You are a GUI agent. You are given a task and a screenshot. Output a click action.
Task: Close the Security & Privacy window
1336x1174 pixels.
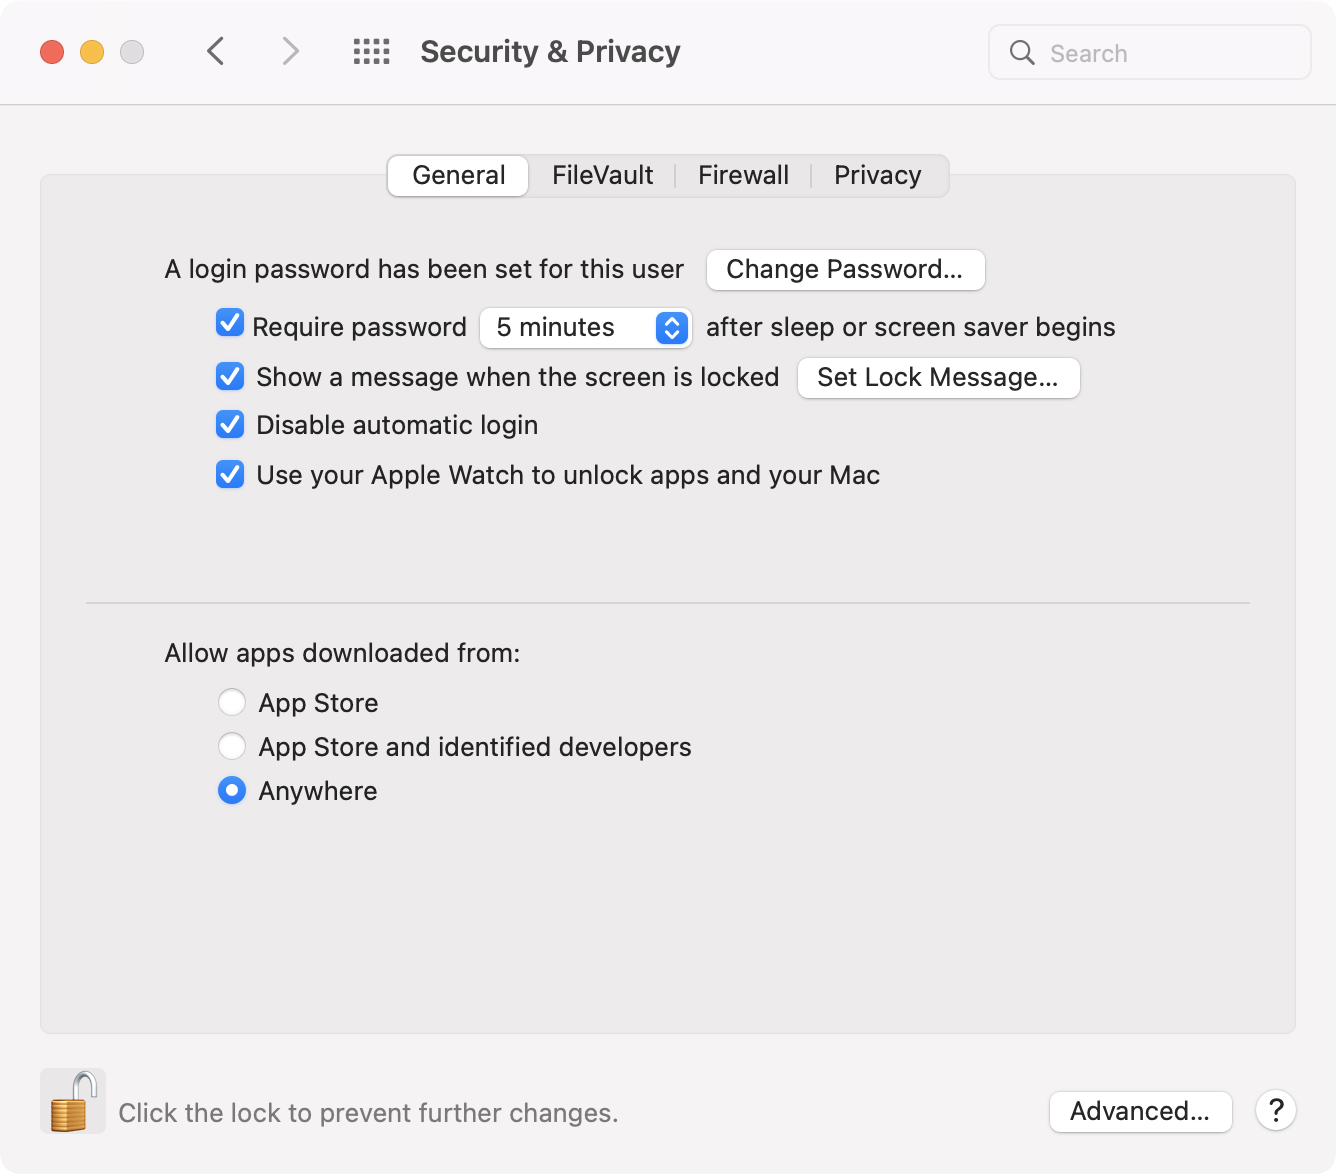click(52, 52)
